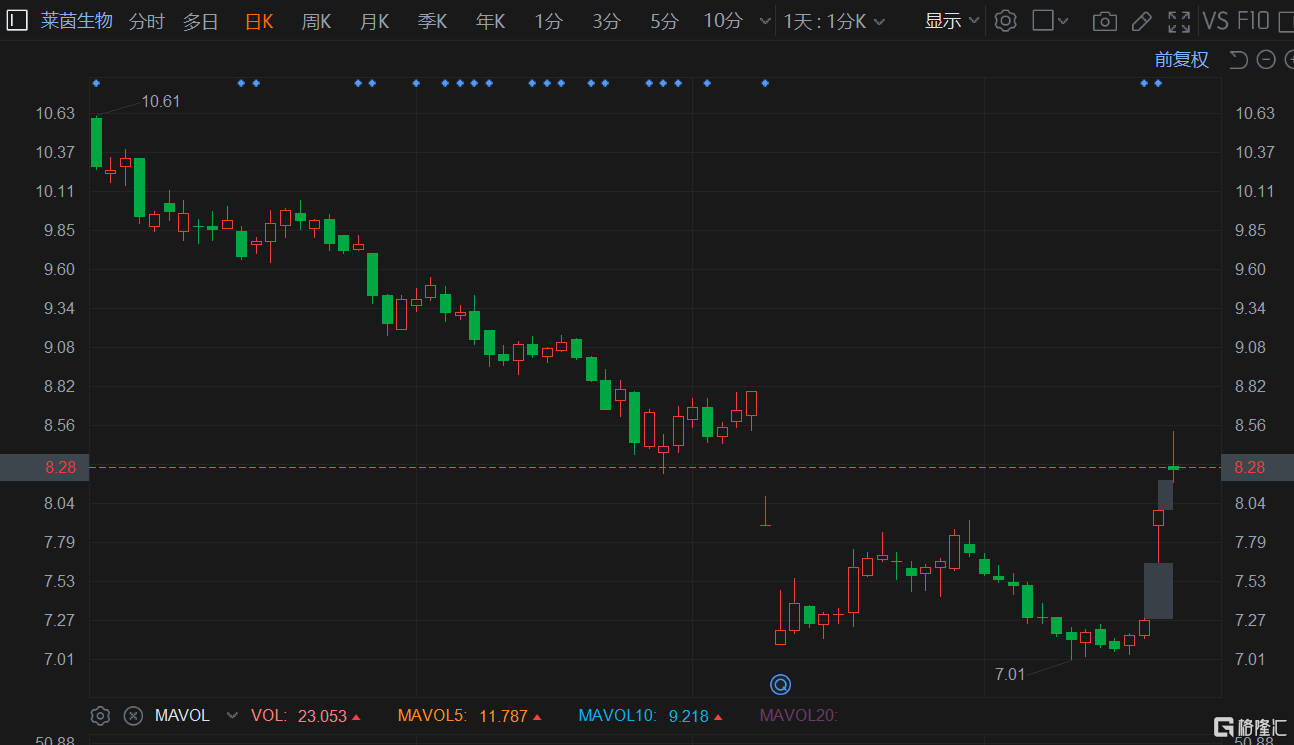Image resolution: width=1294 pixels, height=745 pixels.
Task: Open the 1天:1分K period dropdown
Action: [834, 21]
